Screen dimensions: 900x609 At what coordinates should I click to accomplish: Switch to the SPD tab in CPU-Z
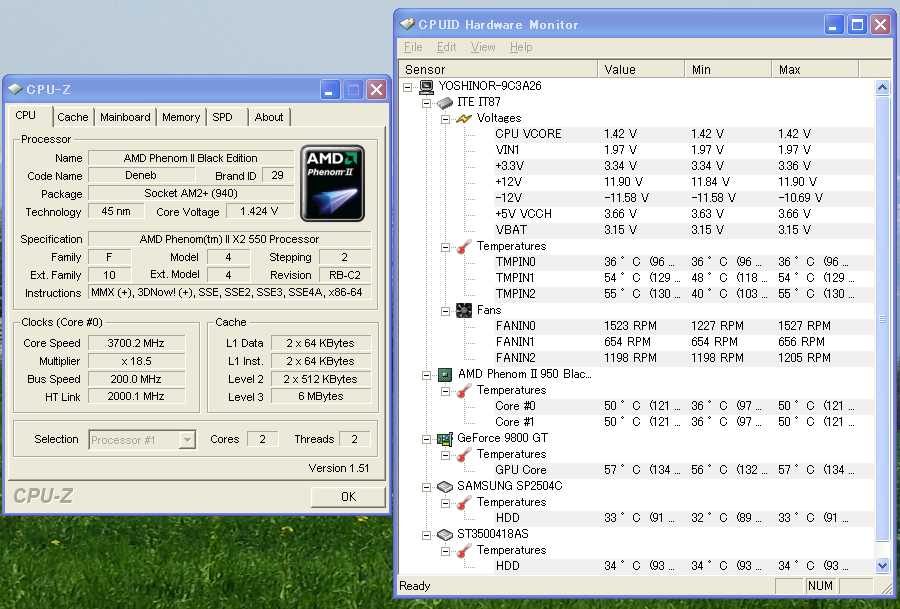223,117
